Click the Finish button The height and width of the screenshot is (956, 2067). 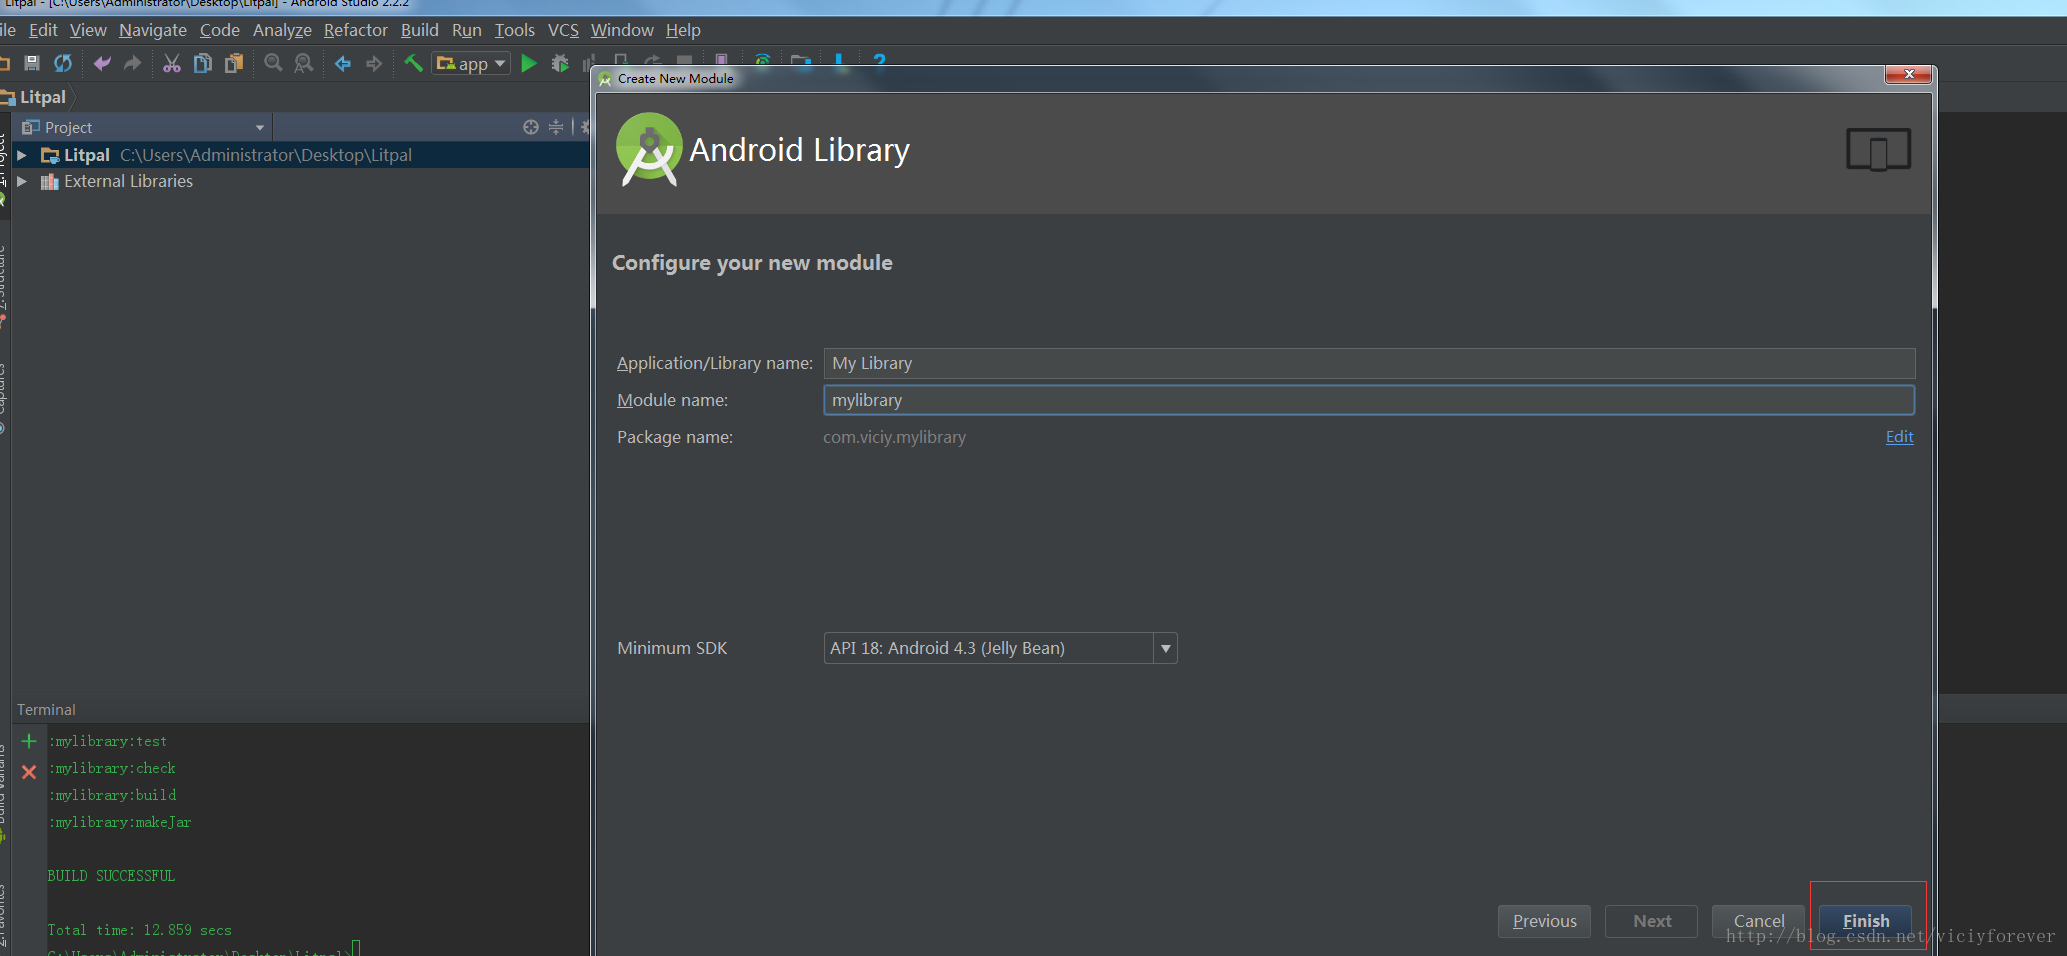[x=1865, y=921]
